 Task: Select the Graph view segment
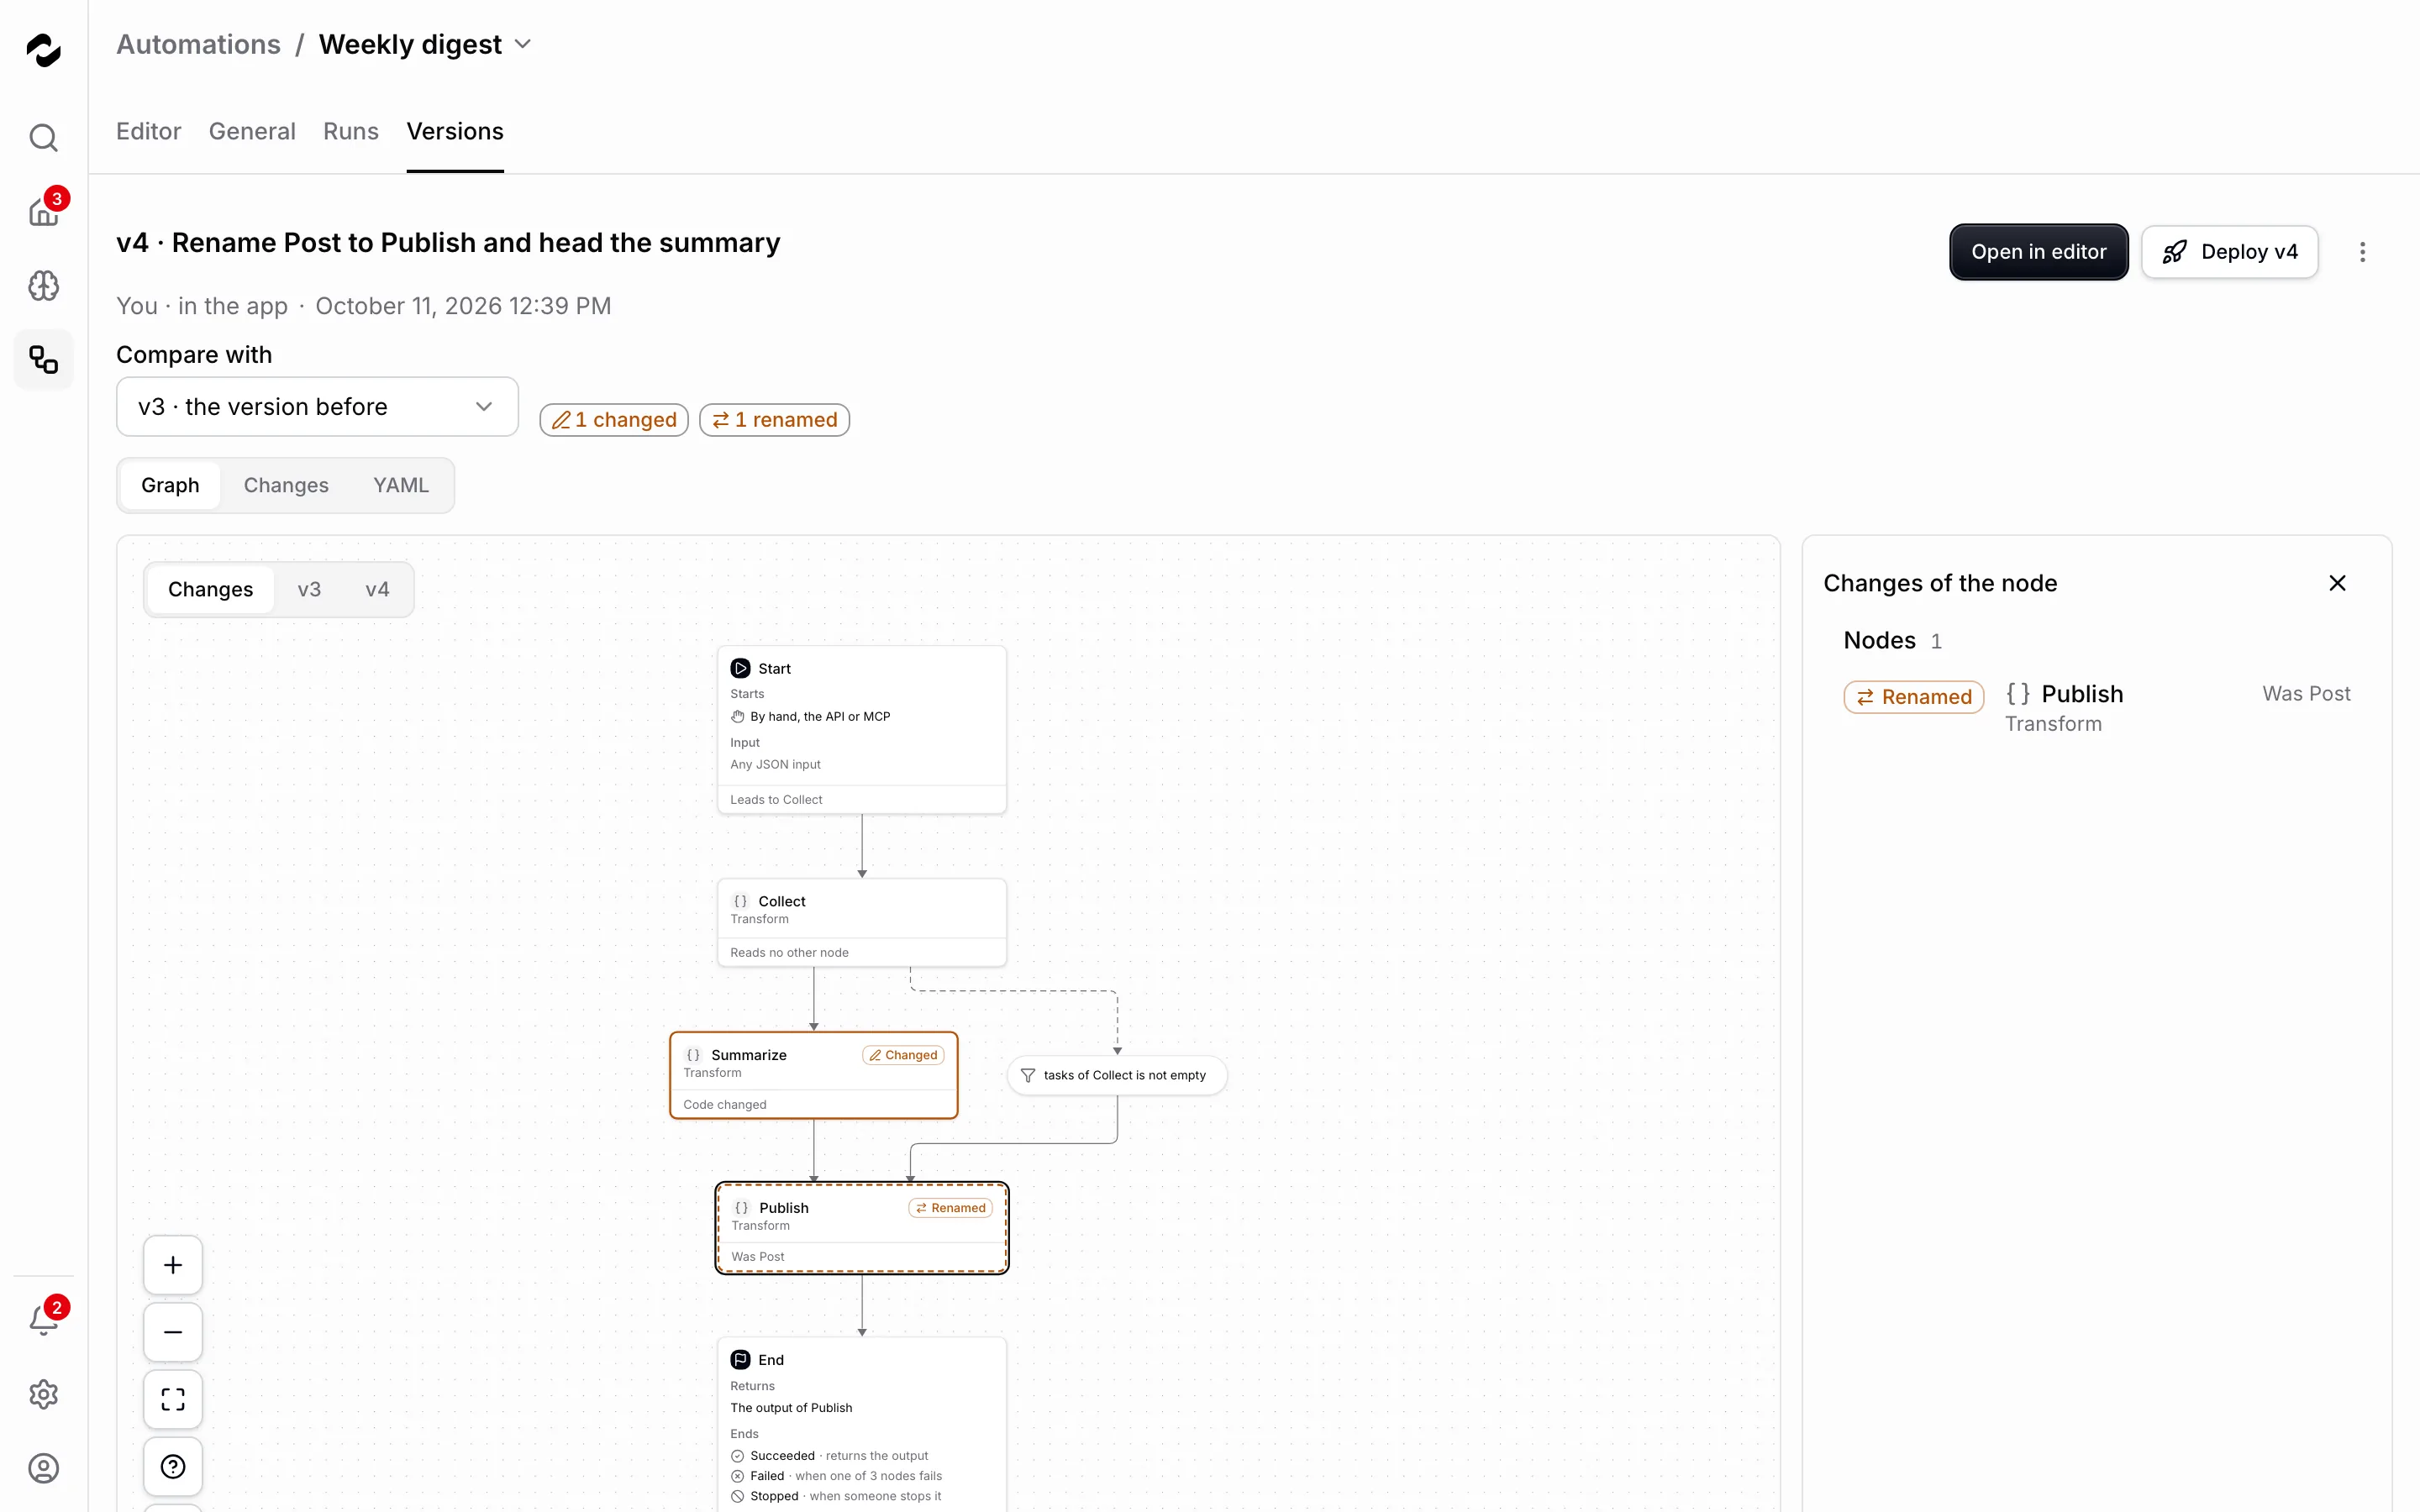170,485
